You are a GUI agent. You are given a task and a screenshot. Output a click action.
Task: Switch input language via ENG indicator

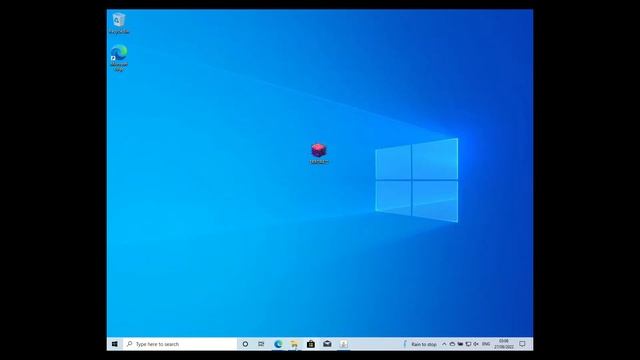tap(486, 344)
